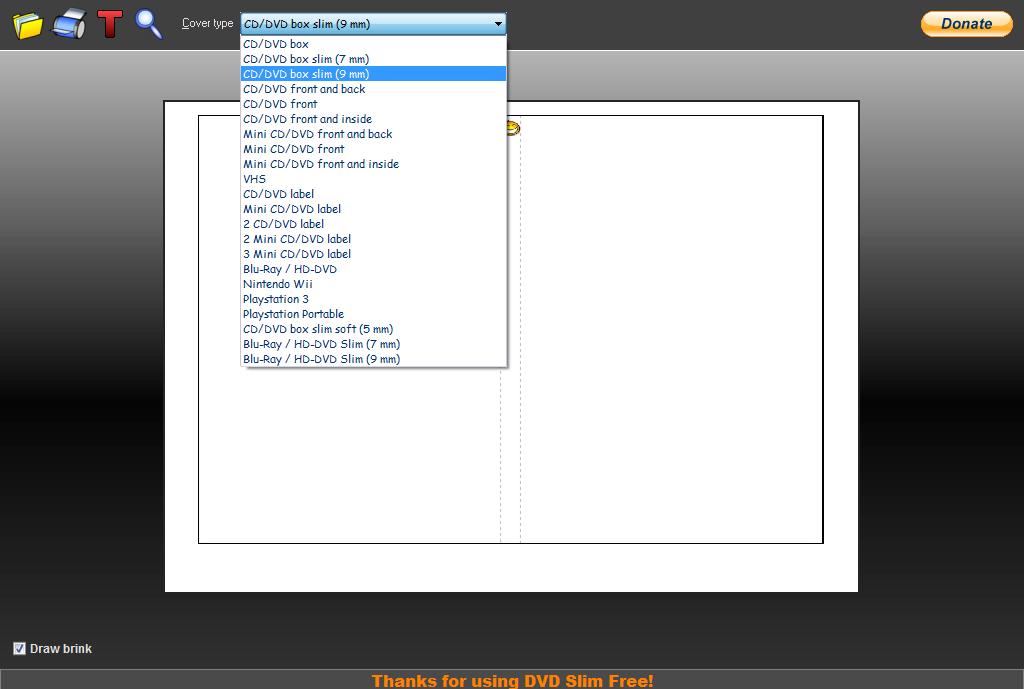Click the printer icon to print the cover

(68, 24)
